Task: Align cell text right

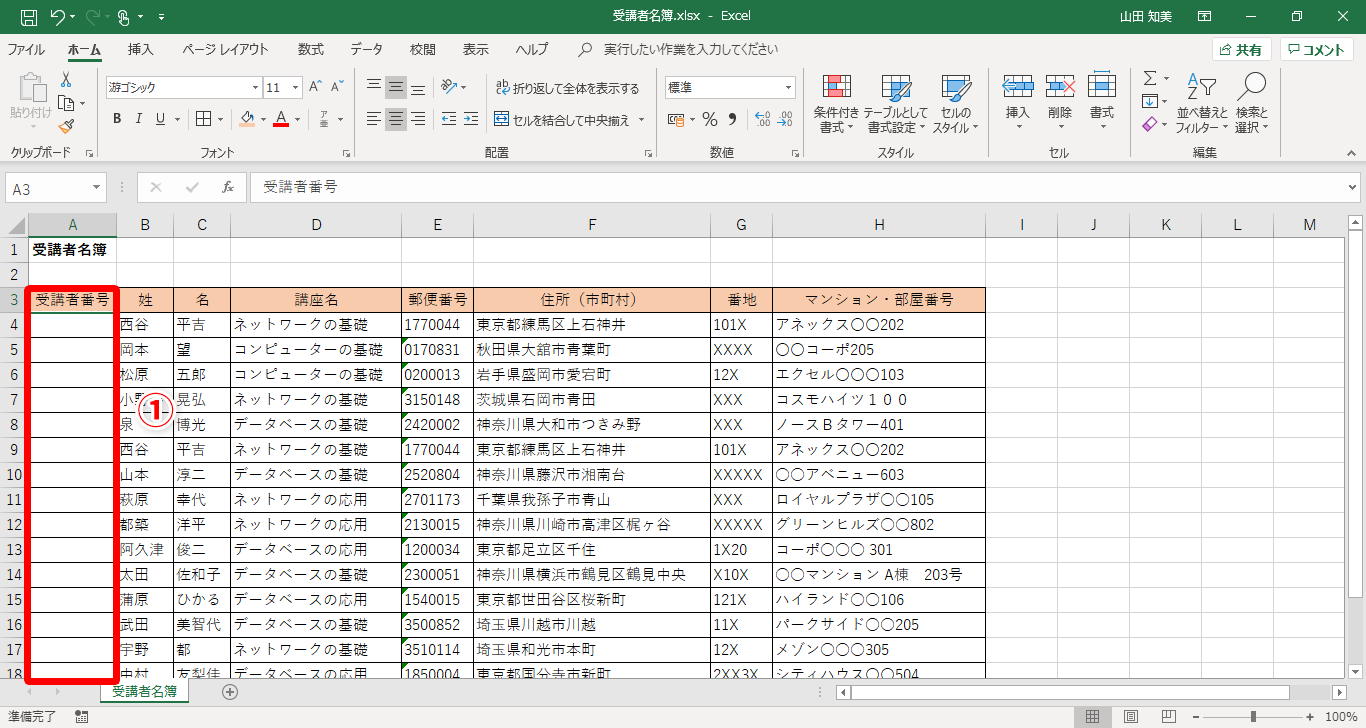Action: coord(418,119)
